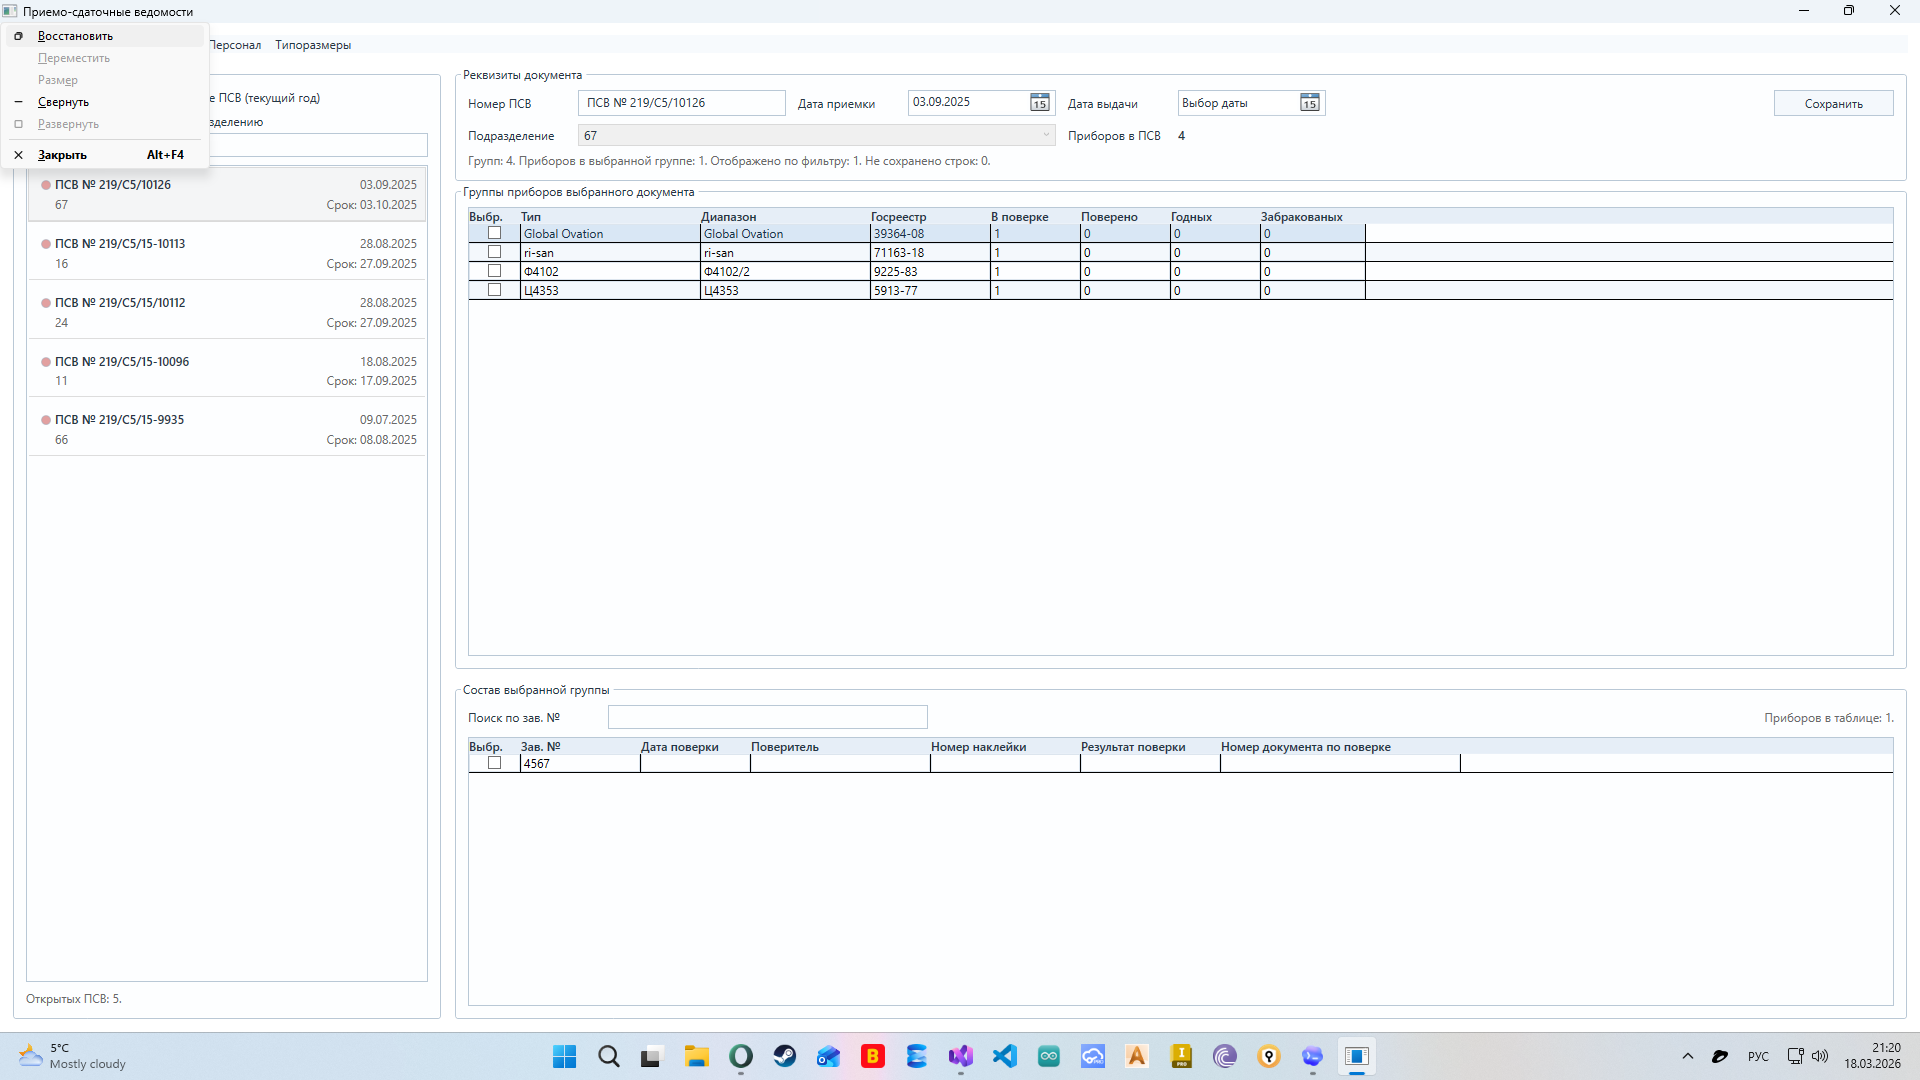Screen dimensions: 1920x1080
Task: Check the Global Ovation row checkbox
Action: [494, 233]
